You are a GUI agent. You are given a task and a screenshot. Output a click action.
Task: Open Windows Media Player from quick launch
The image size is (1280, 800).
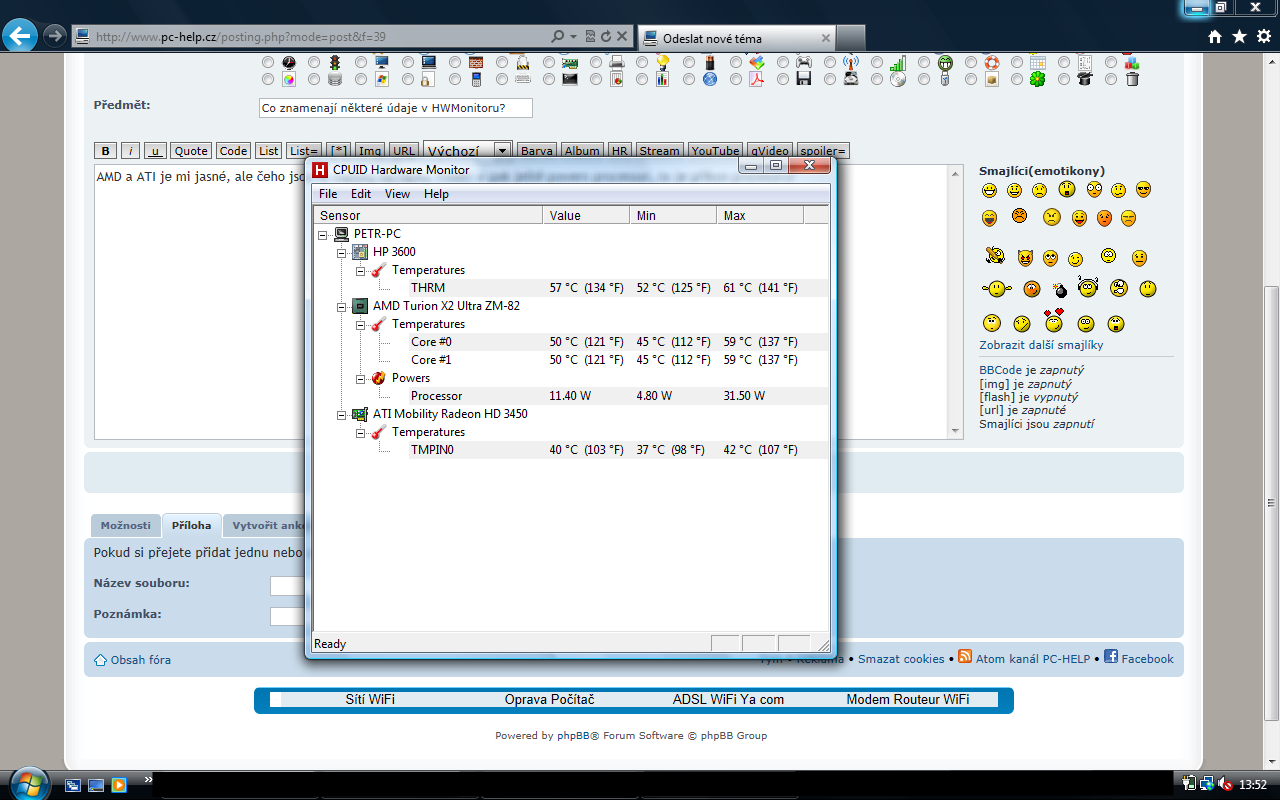[x=119, y=786]
